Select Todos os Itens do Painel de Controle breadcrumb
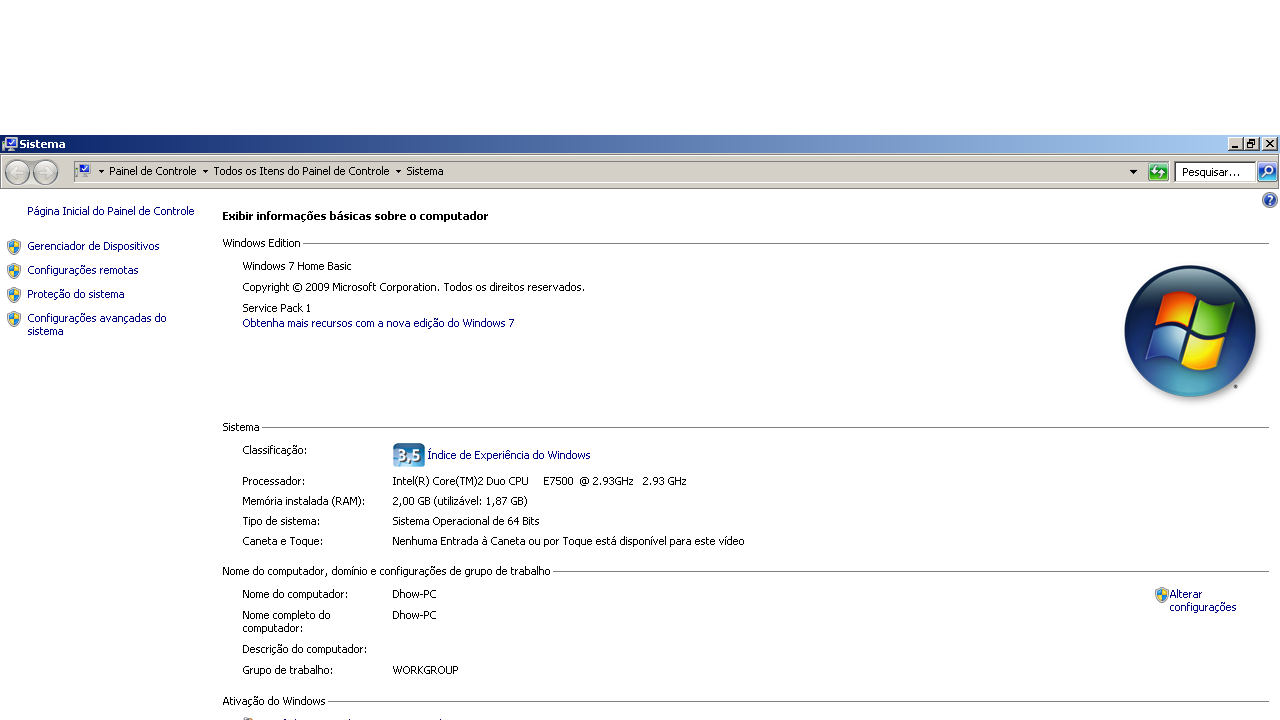Screen dimensions: 1280x720 [x=301, y=171]
